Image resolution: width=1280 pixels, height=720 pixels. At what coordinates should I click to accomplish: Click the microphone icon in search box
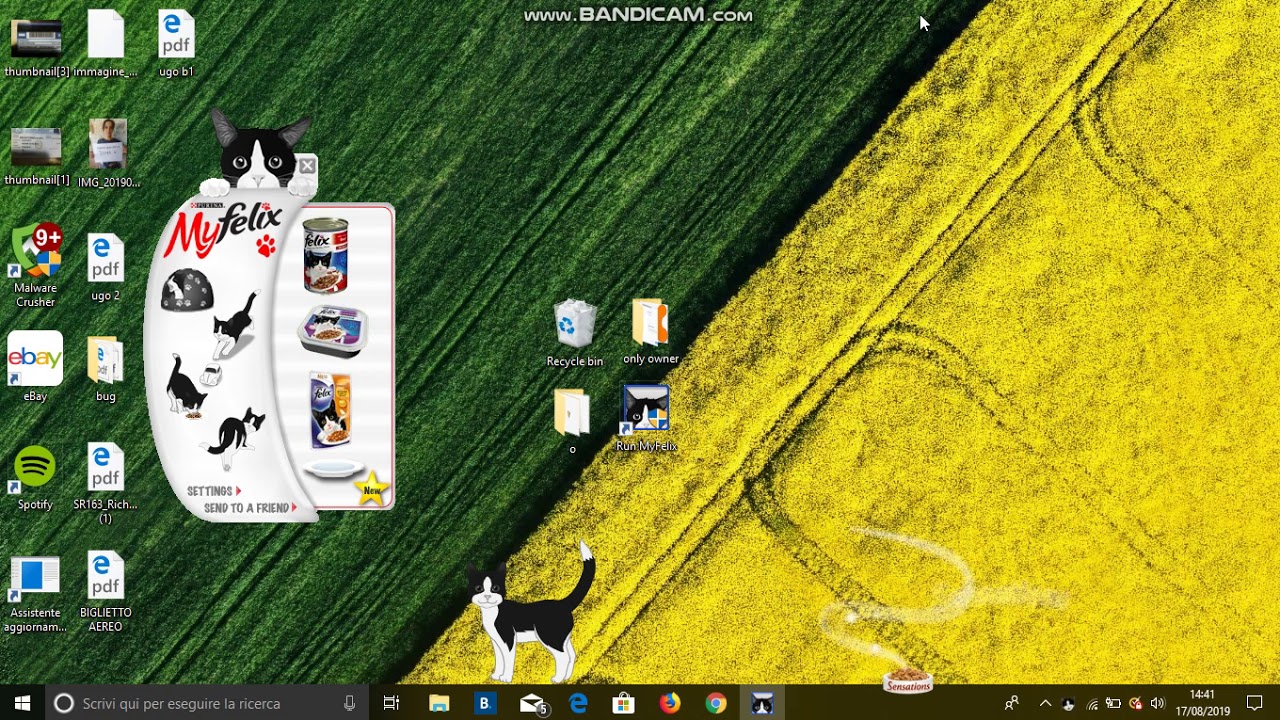(x=349, y=703)
